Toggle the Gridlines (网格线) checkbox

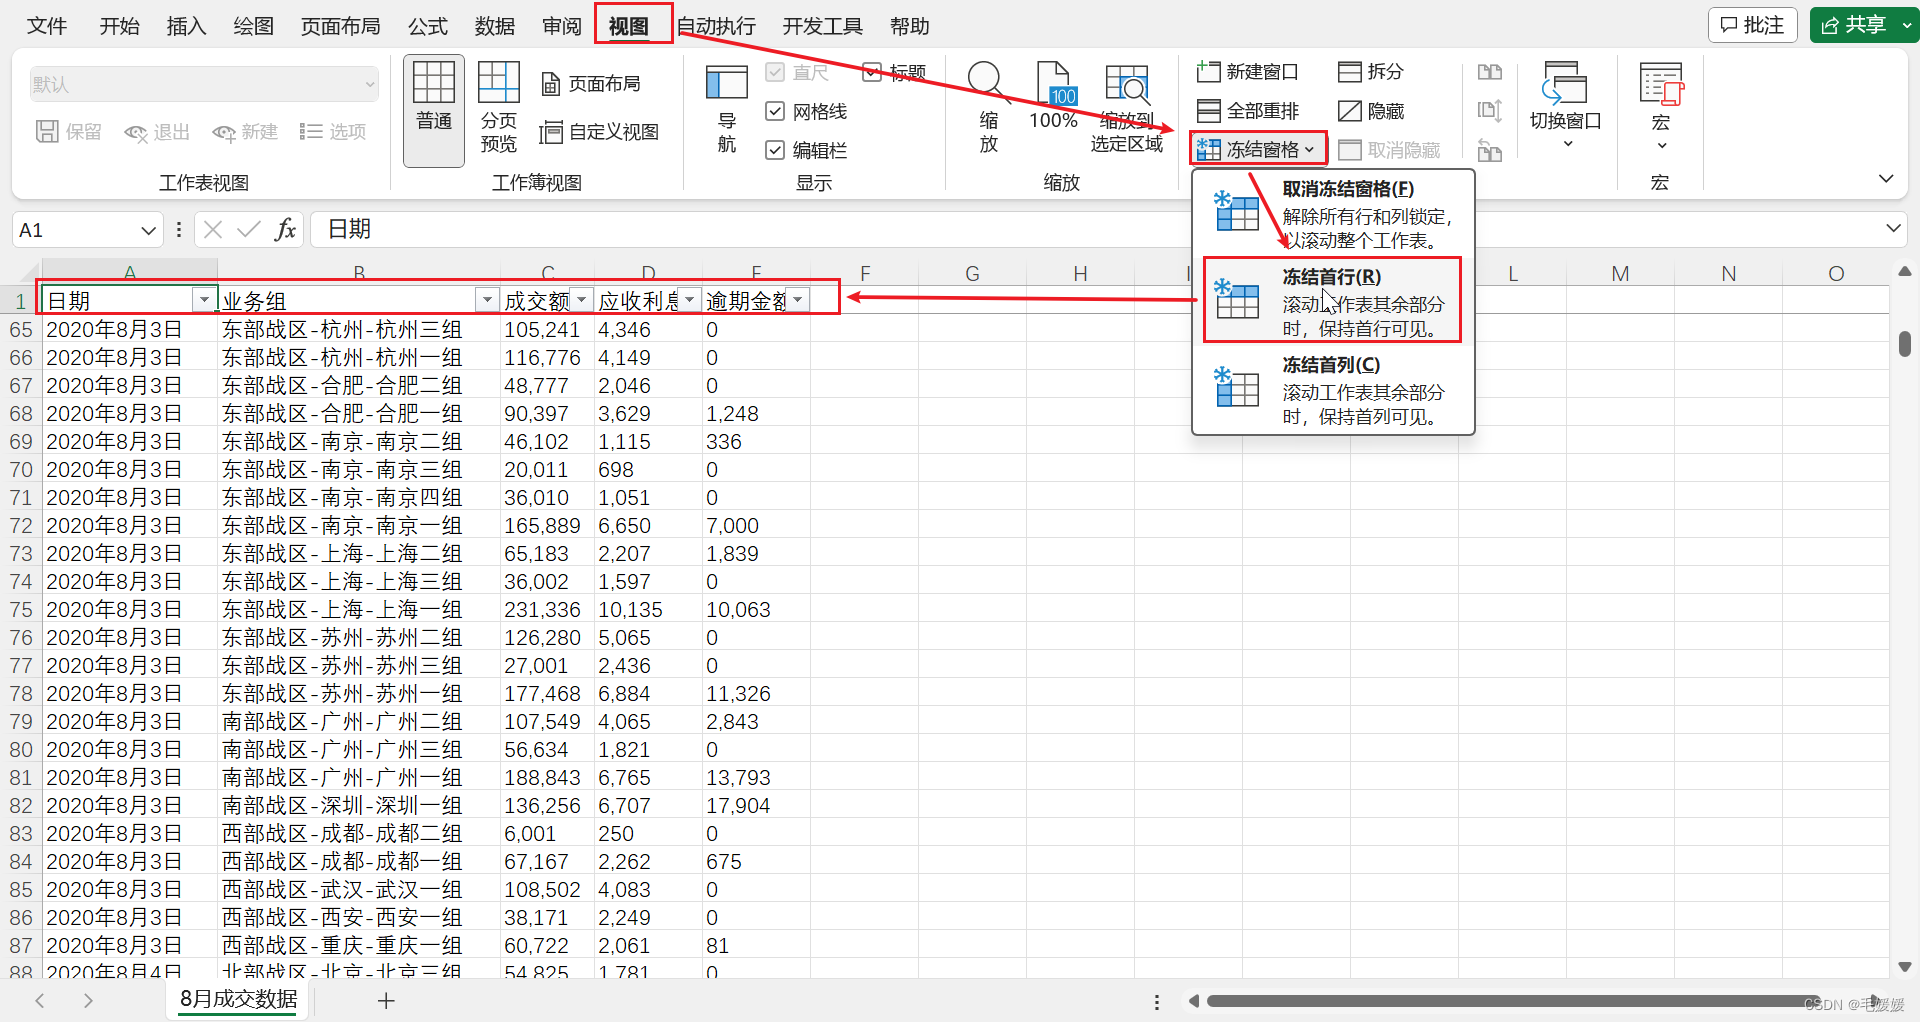pyautogui.click(x=775, y=111)
